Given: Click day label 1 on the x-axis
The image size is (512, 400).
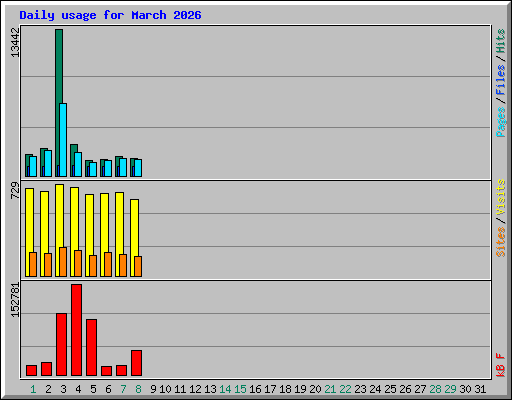Looking at the screenshot, I should click(33, 389).
